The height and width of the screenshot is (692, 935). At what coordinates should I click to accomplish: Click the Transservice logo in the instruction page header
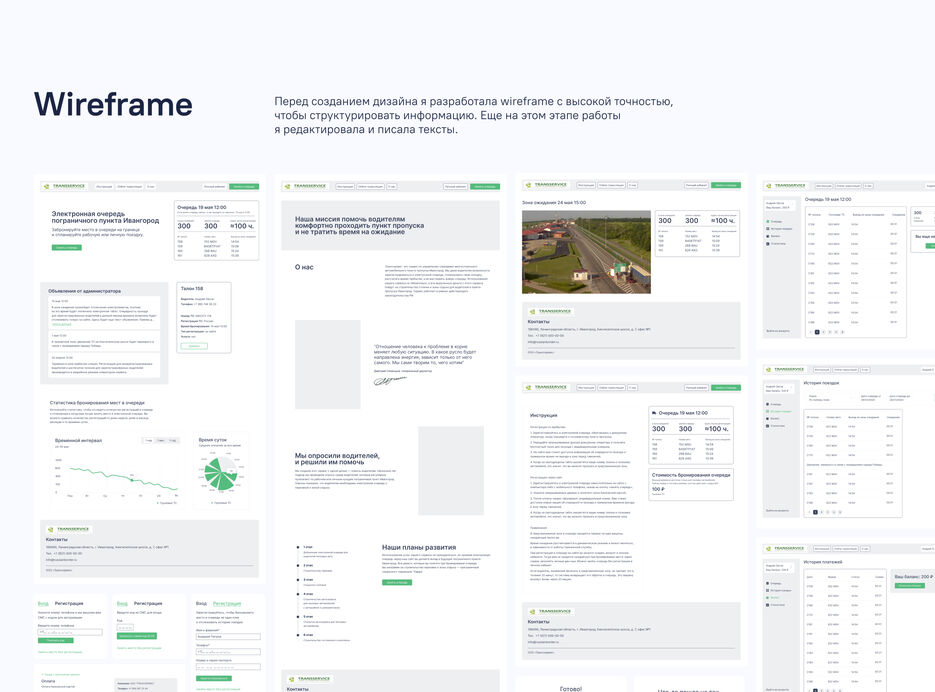[546, 387]
